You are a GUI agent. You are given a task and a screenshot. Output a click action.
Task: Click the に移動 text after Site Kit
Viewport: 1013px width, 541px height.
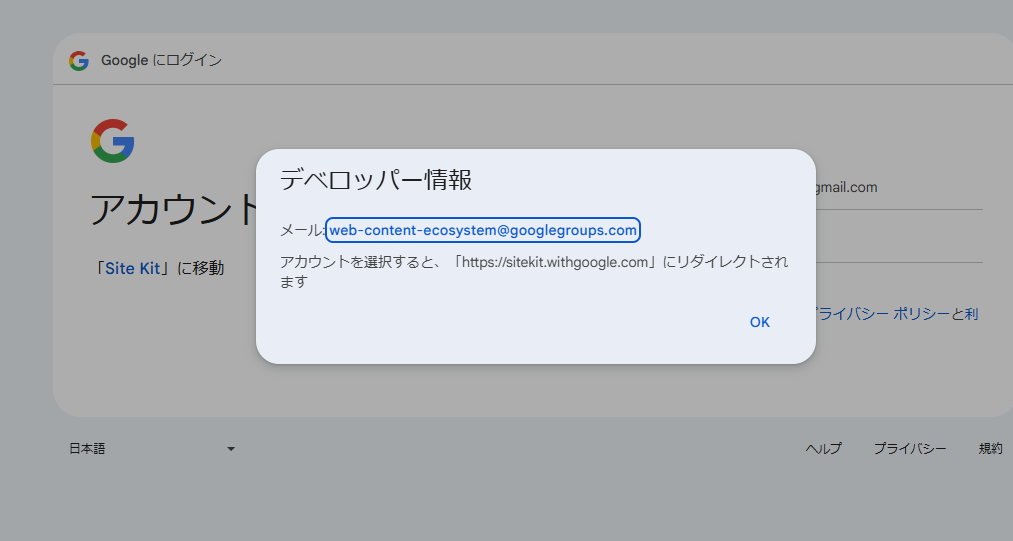(x=201, y=268)
